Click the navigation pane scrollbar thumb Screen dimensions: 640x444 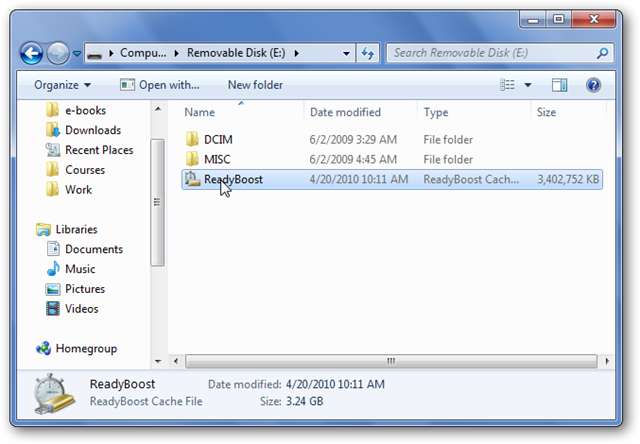(x=158, y=202)
